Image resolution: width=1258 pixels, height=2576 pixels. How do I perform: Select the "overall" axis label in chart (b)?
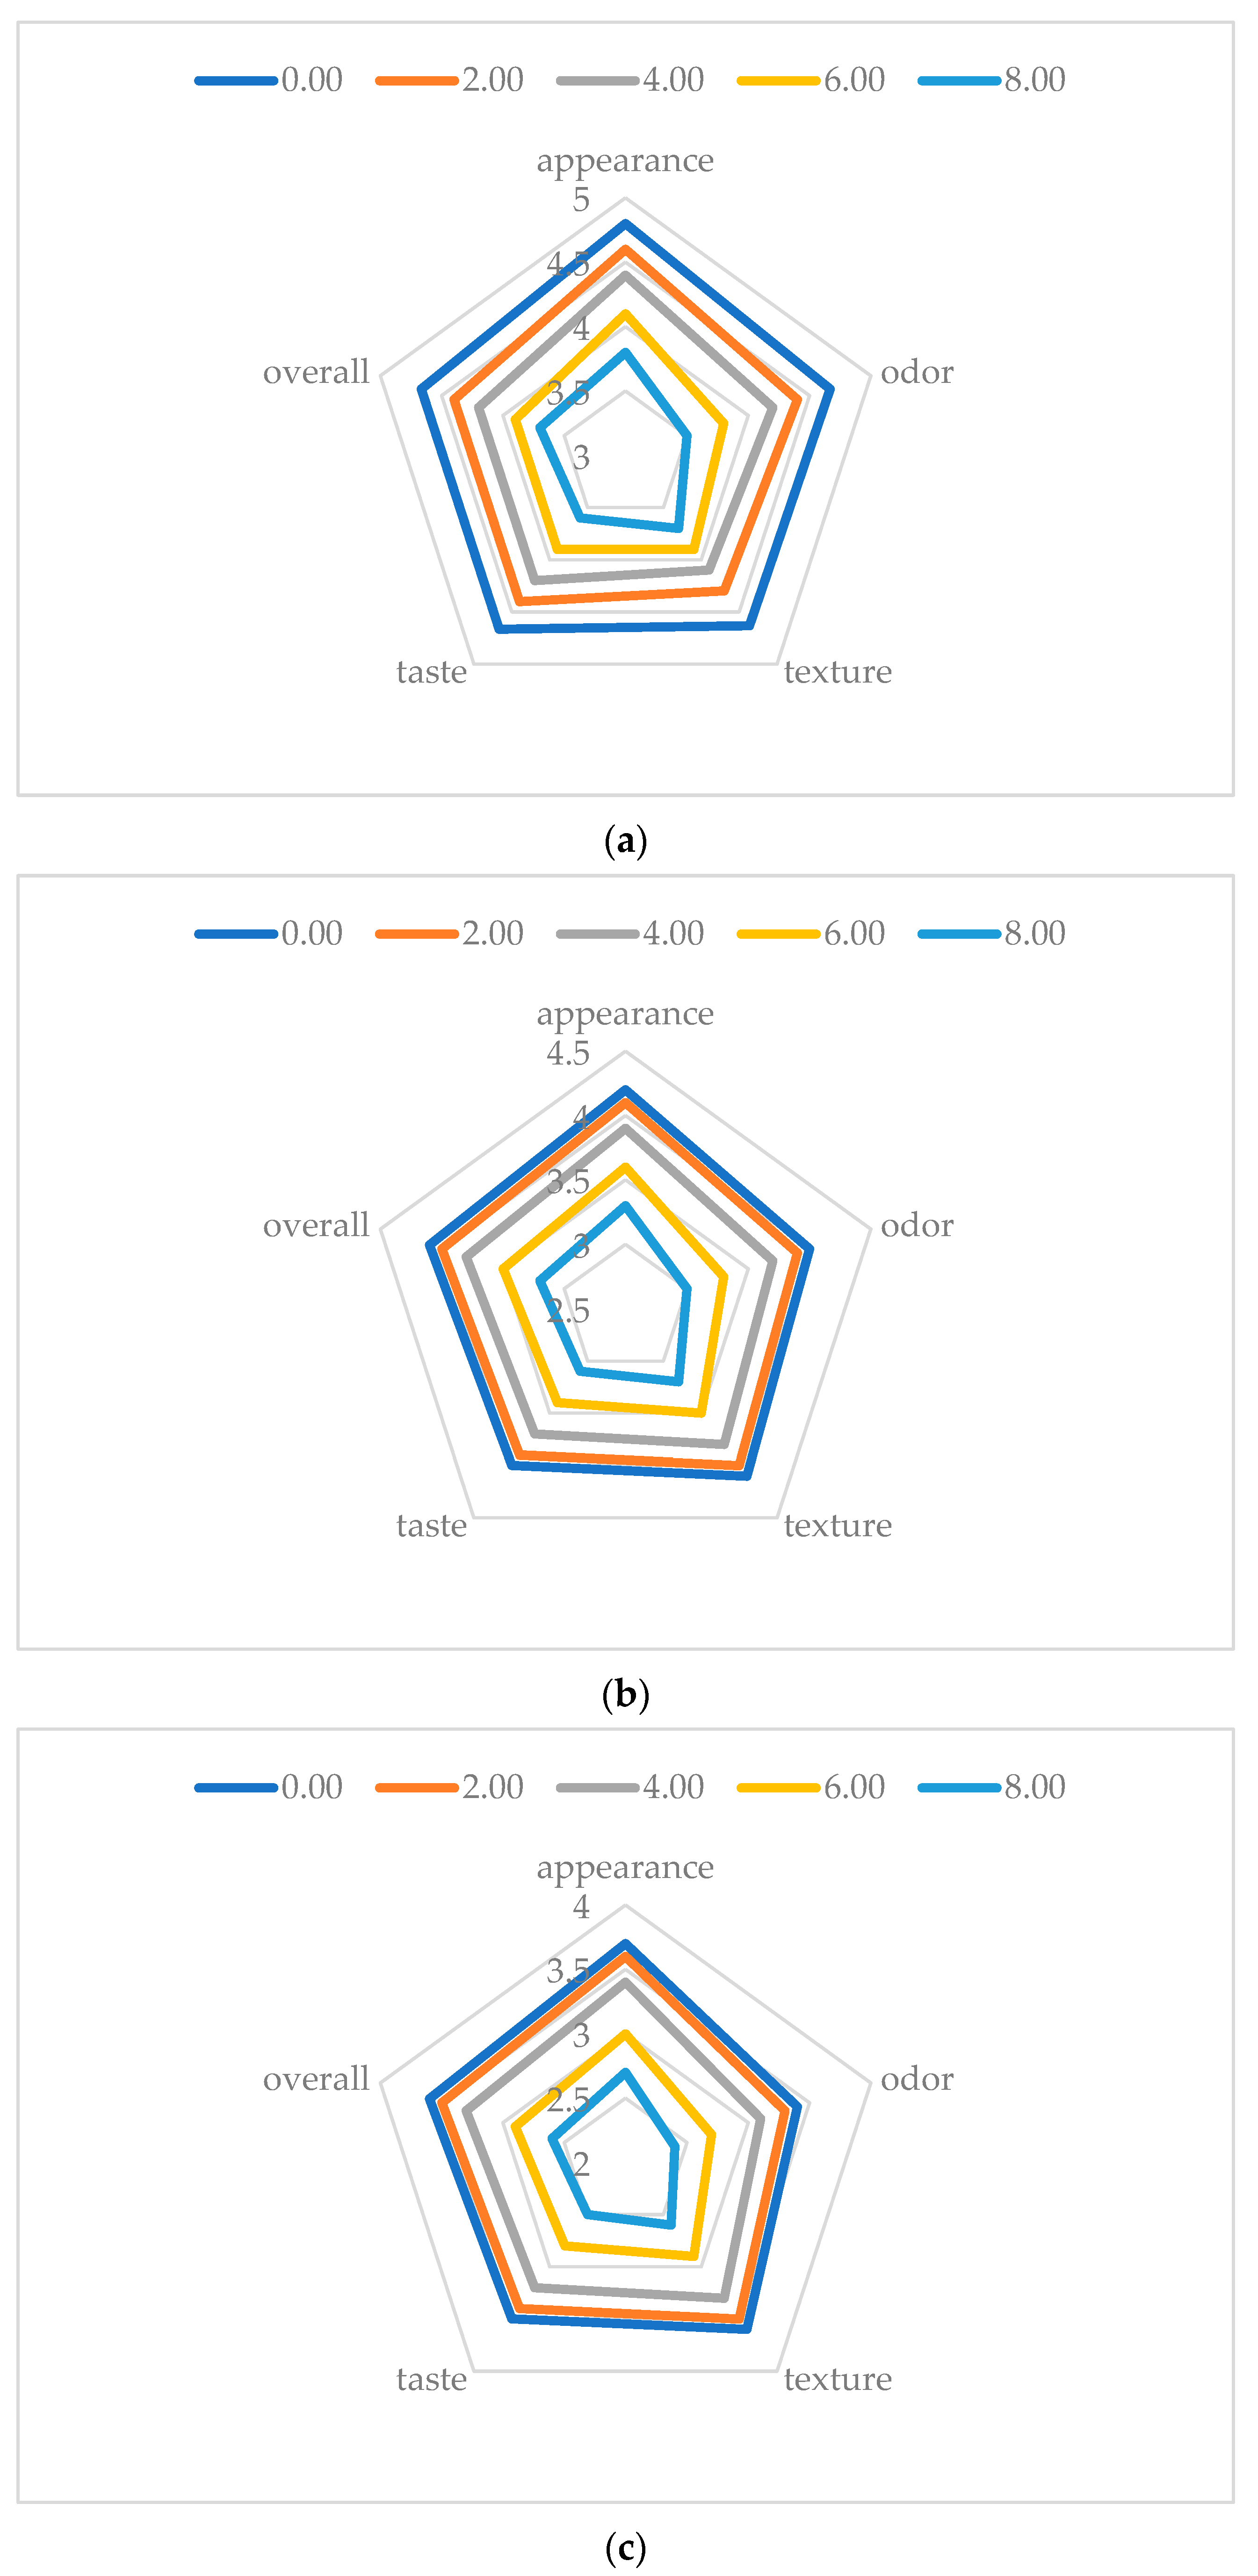(x=316, y=1226)
